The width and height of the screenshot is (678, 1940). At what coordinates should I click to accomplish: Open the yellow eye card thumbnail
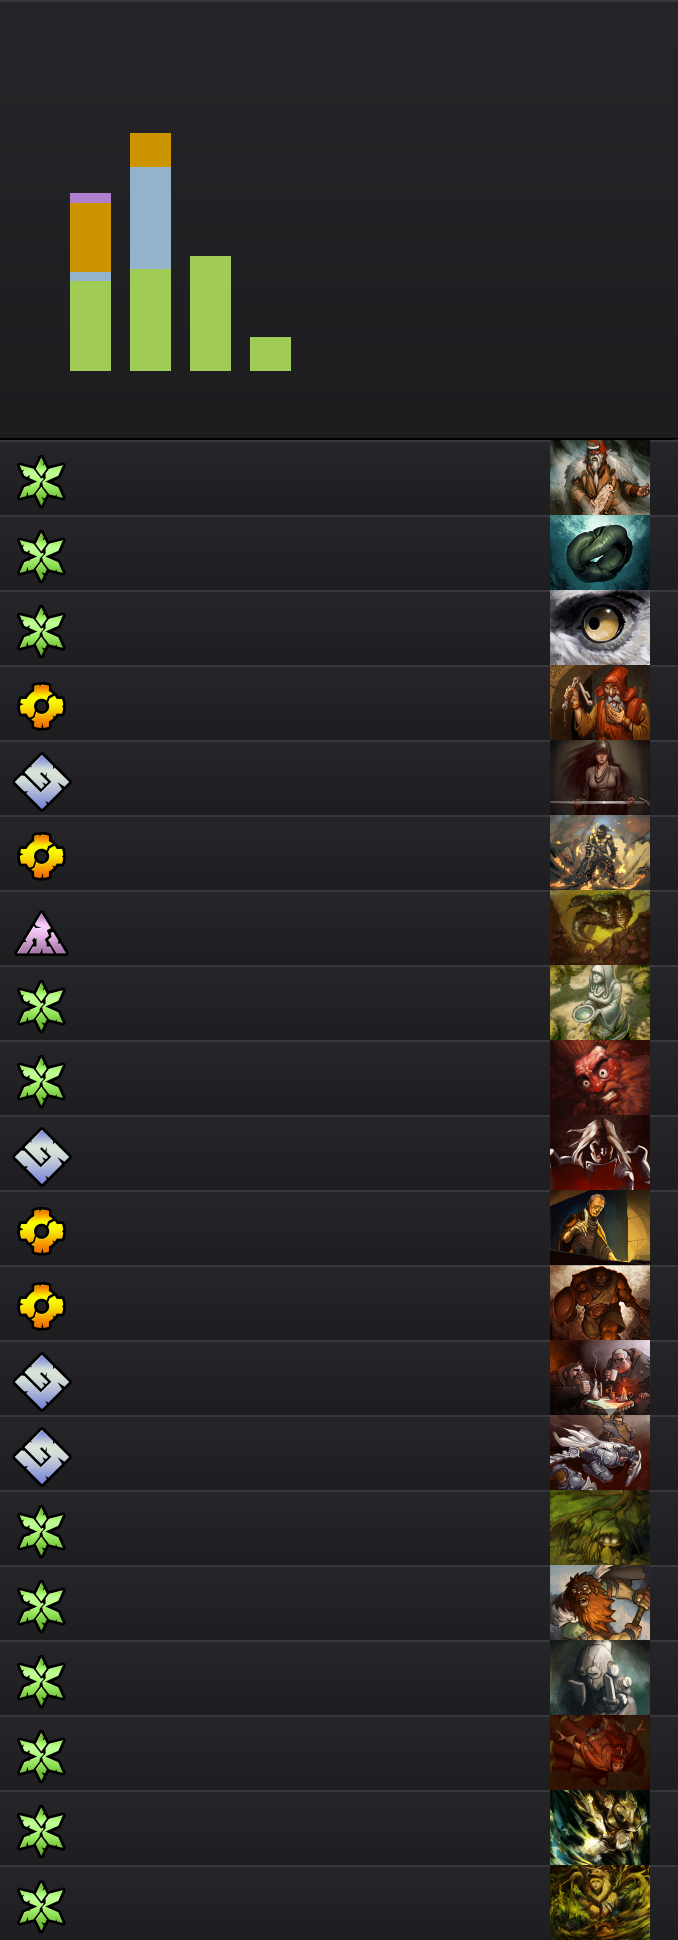pyautogui.click(x=600, y=628)
